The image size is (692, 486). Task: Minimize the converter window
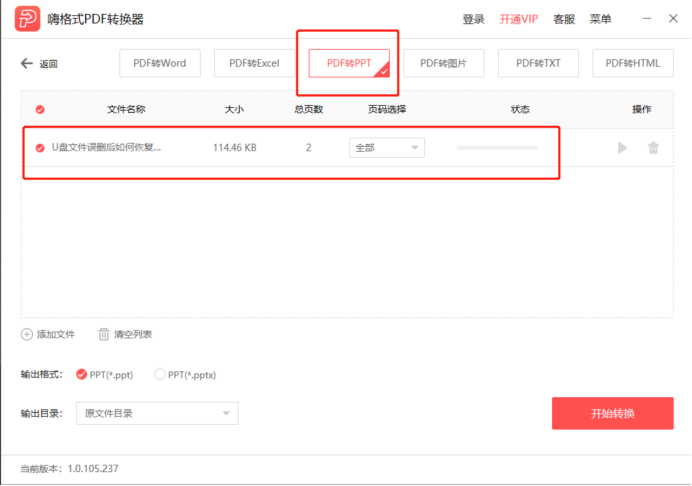click(647, 19)
